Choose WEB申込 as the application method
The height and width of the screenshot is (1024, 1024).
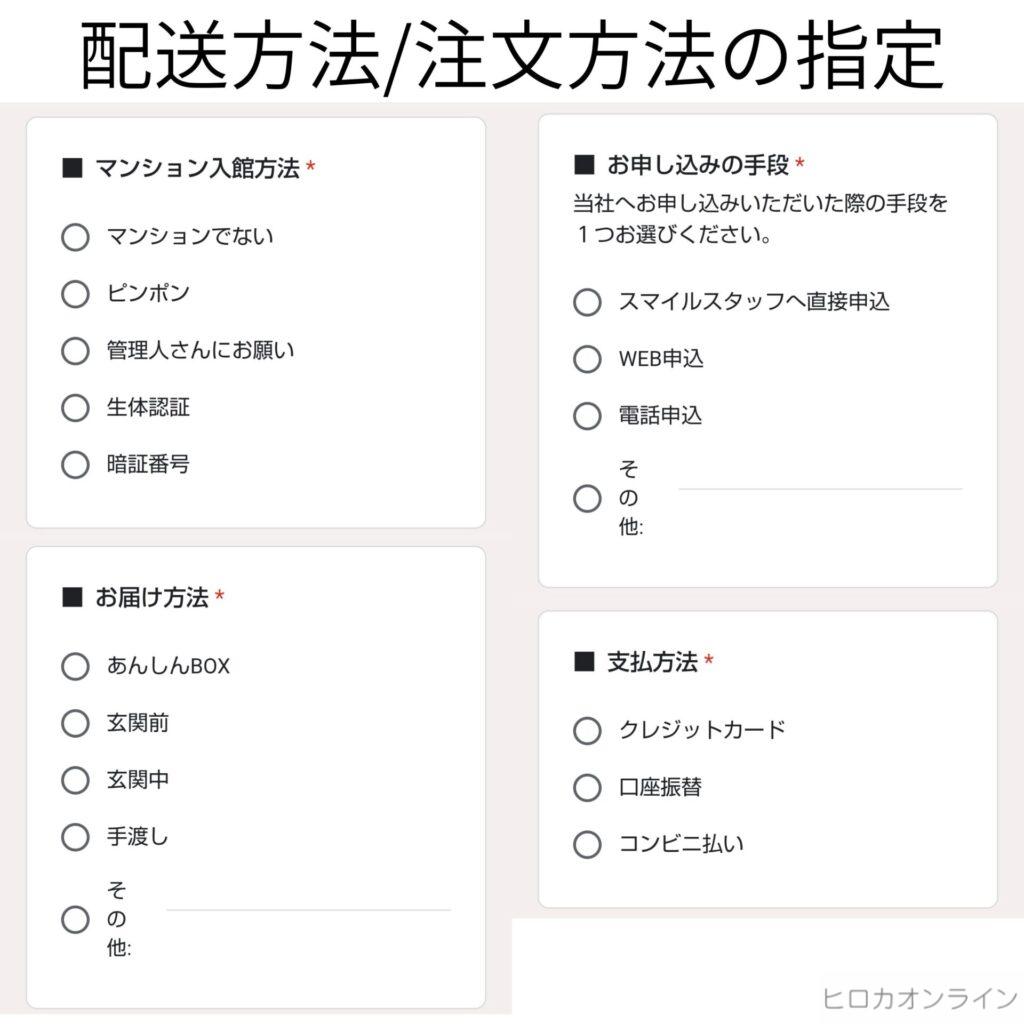tap(588, 359)
